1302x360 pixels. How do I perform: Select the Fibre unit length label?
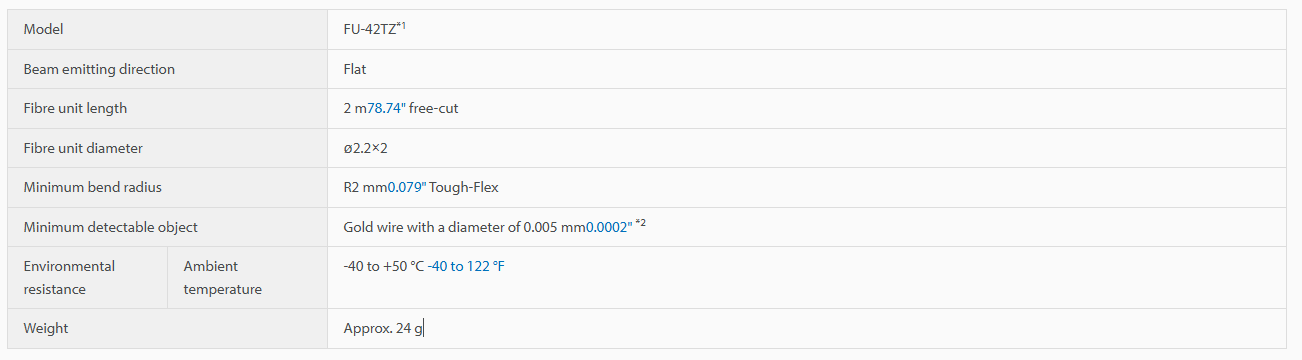75,108
